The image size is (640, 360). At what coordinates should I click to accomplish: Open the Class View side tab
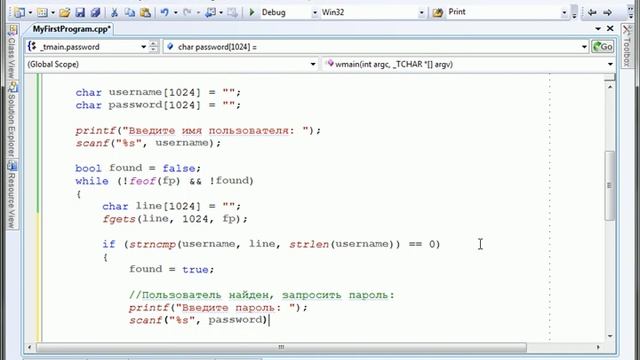12,52
